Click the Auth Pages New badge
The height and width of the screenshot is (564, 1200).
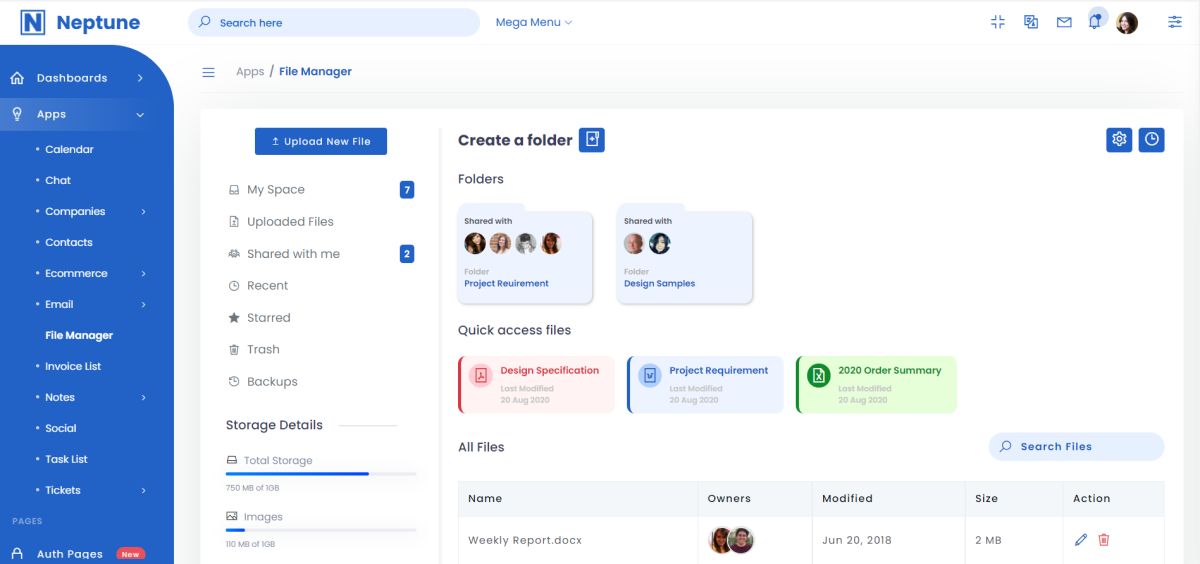tap(130, 554)
